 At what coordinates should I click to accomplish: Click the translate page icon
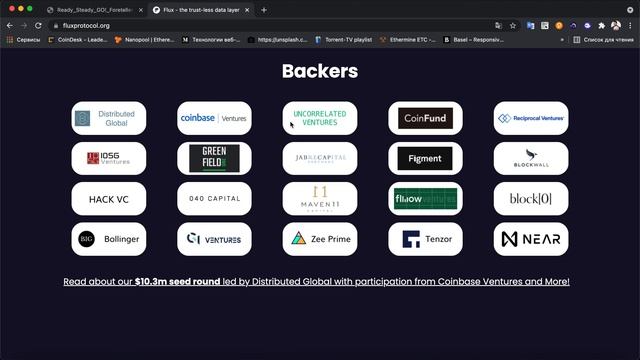[x=498, y=25]
